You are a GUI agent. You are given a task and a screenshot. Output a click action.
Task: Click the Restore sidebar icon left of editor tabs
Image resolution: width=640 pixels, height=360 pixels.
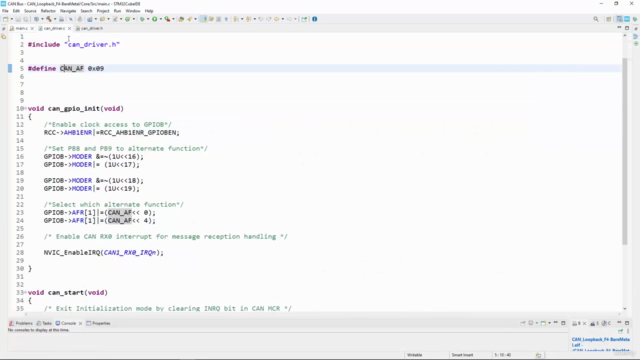[4, 29]
